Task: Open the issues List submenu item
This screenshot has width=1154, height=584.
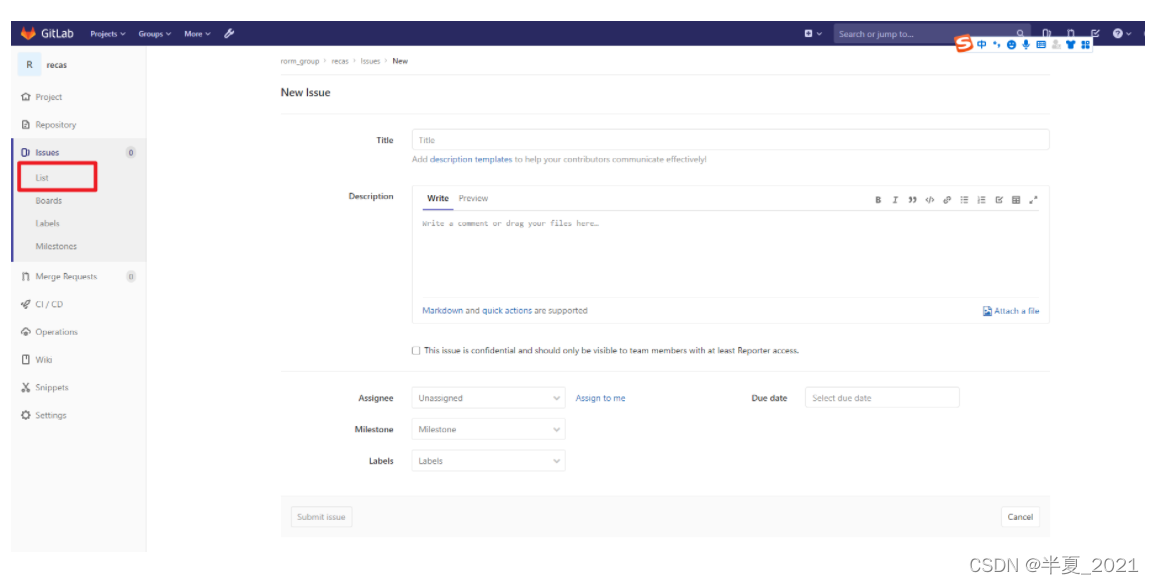Action: coord(42,178)
